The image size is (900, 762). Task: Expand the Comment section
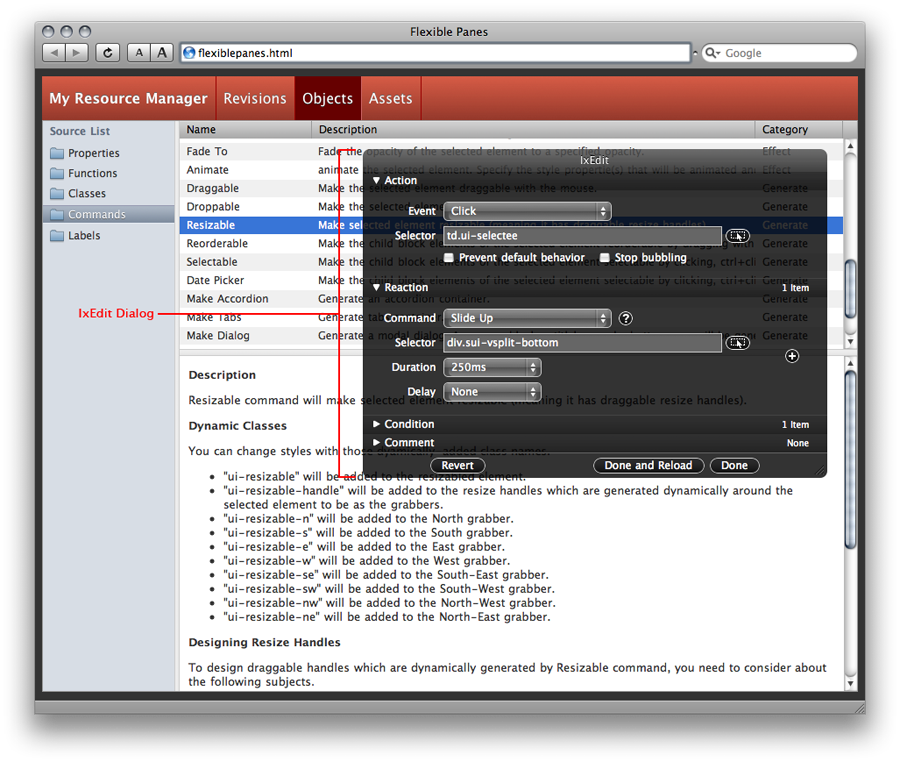tap(377, 442)
